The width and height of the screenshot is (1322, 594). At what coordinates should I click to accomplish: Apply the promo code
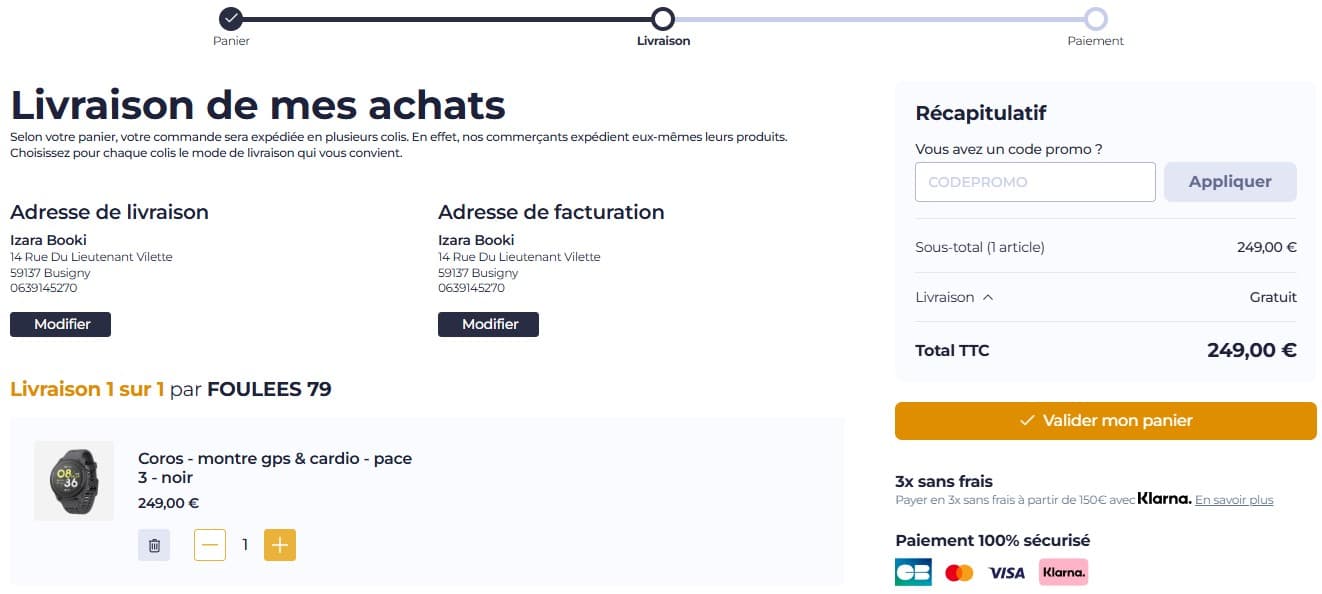[x=1230, y=182]
